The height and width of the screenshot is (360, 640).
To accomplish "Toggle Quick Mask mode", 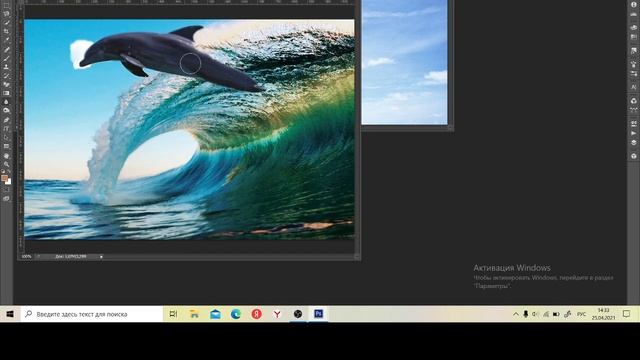I will pyautogui.click(x=6, y=190).
